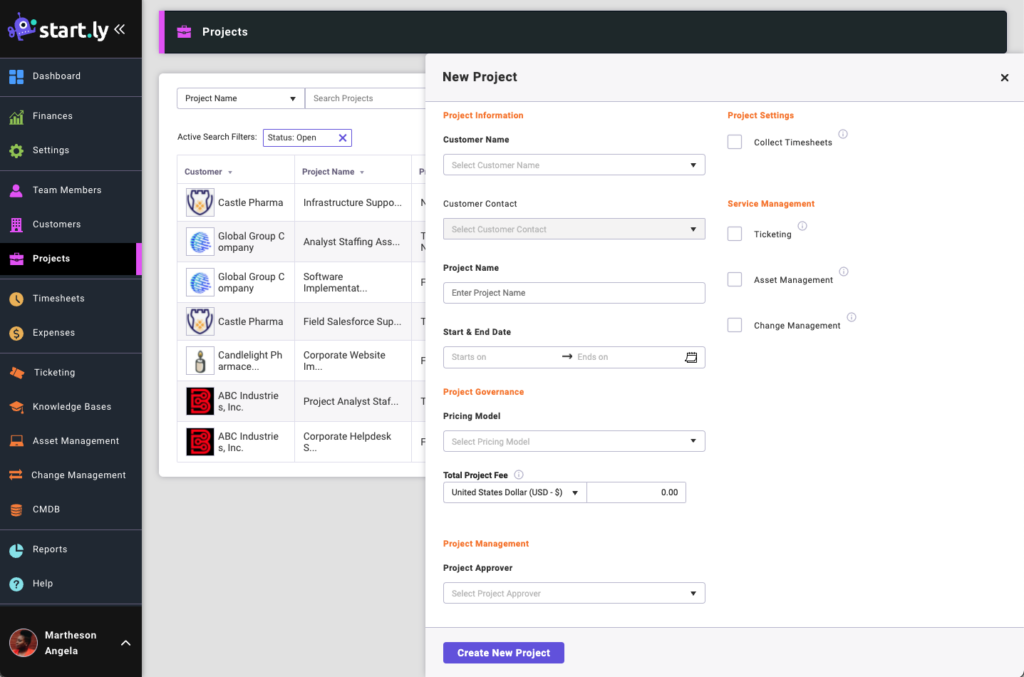The image size is (1024, 677).
Task: Select the Dashboard icon in the sidebar
Action: pyautogui.click(x=18, y=76)
